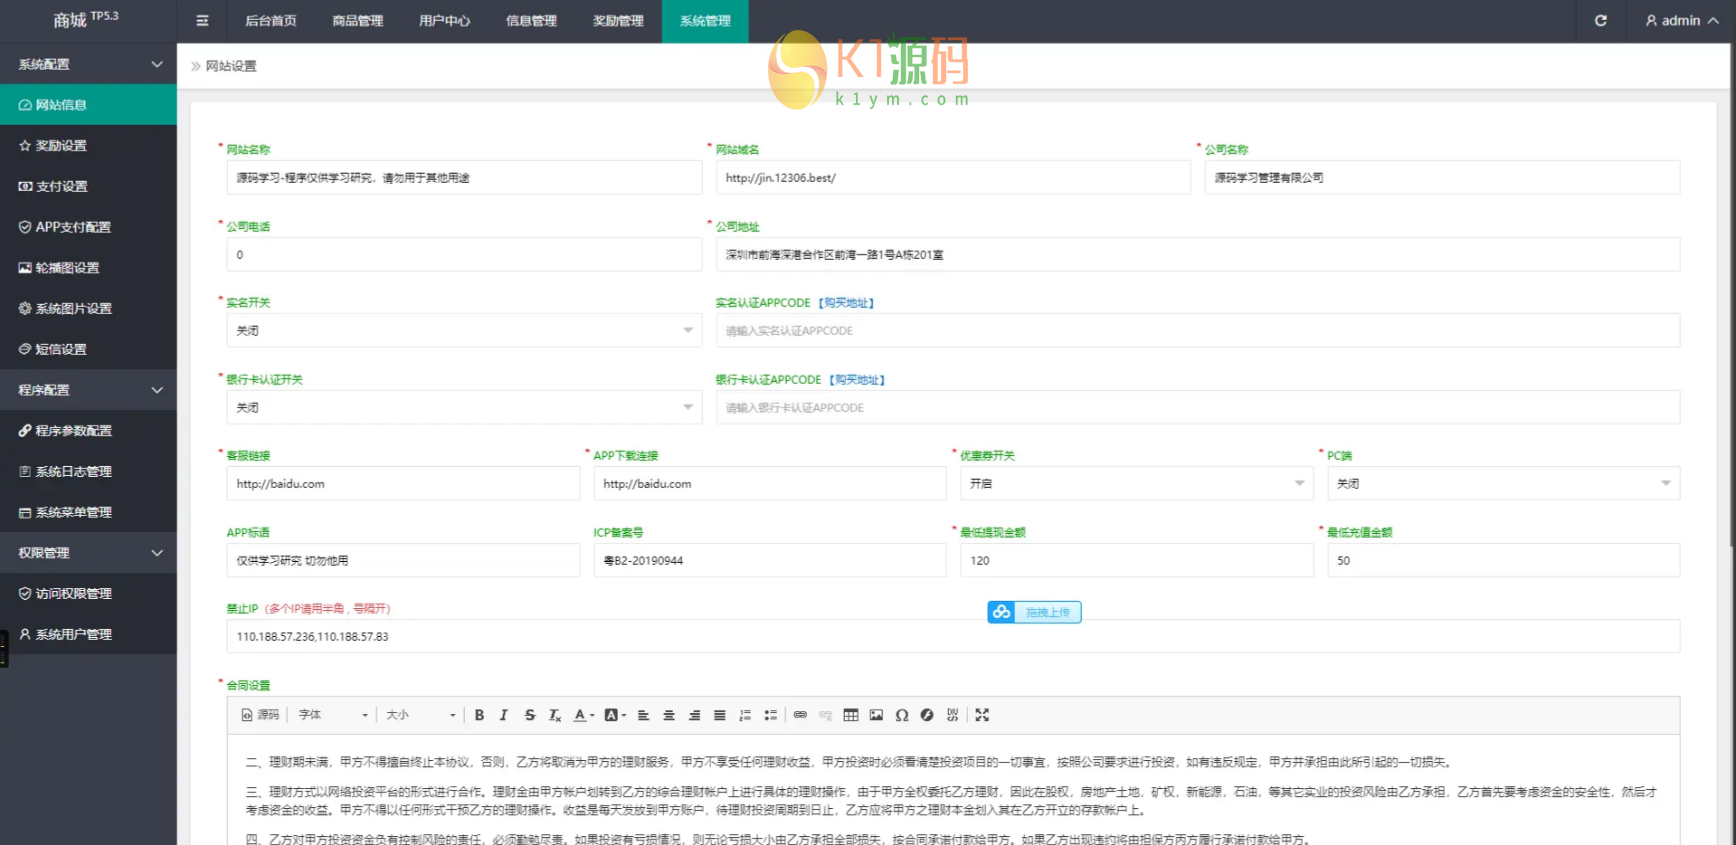Click the blue 拖拽上传 upload button
The image size is (1736, 845).
pos(1034,612)
